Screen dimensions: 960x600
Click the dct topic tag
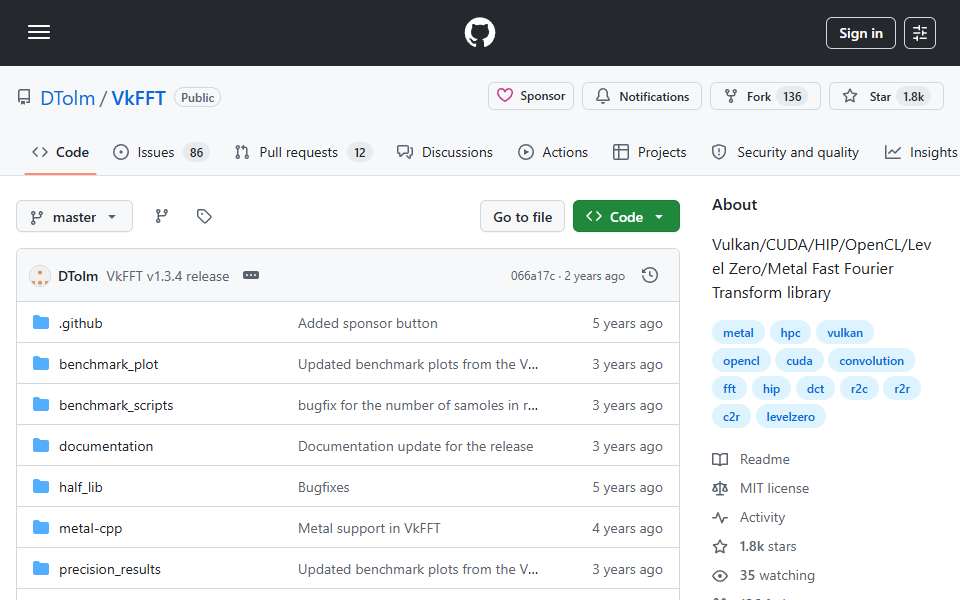[815, 389]
